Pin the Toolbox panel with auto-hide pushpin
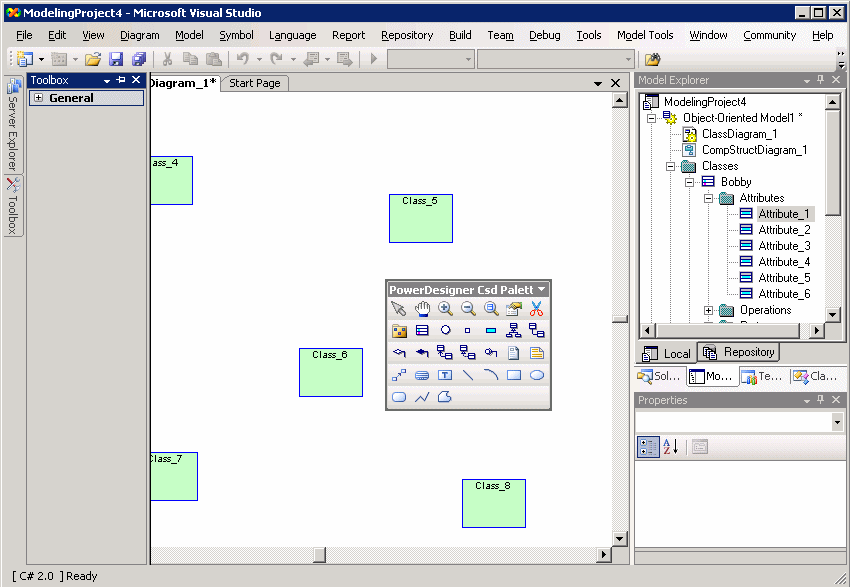 point(121,80)
